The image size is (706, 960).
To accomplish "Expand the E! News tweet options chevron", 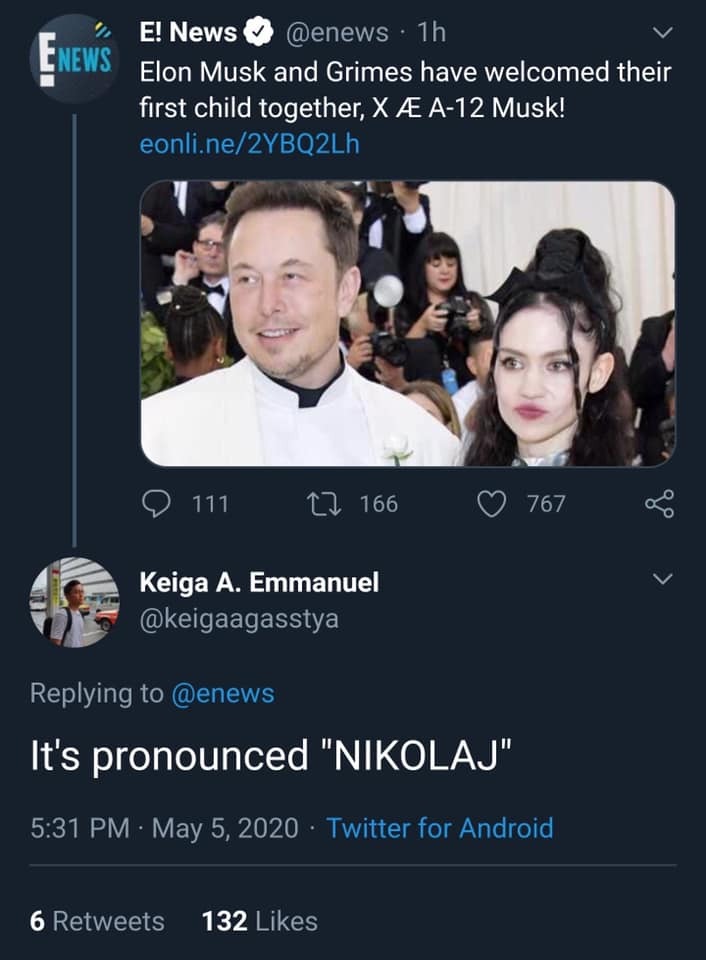I will point(662,33).
